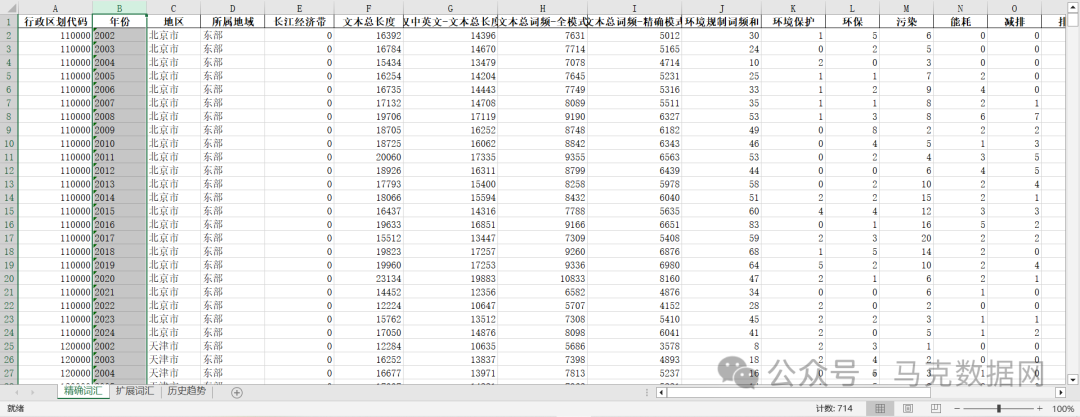Viewport: 1080px width, 417px height.
Task: Click the 环境规制词频和 header cell
Action: pos(722,21)
